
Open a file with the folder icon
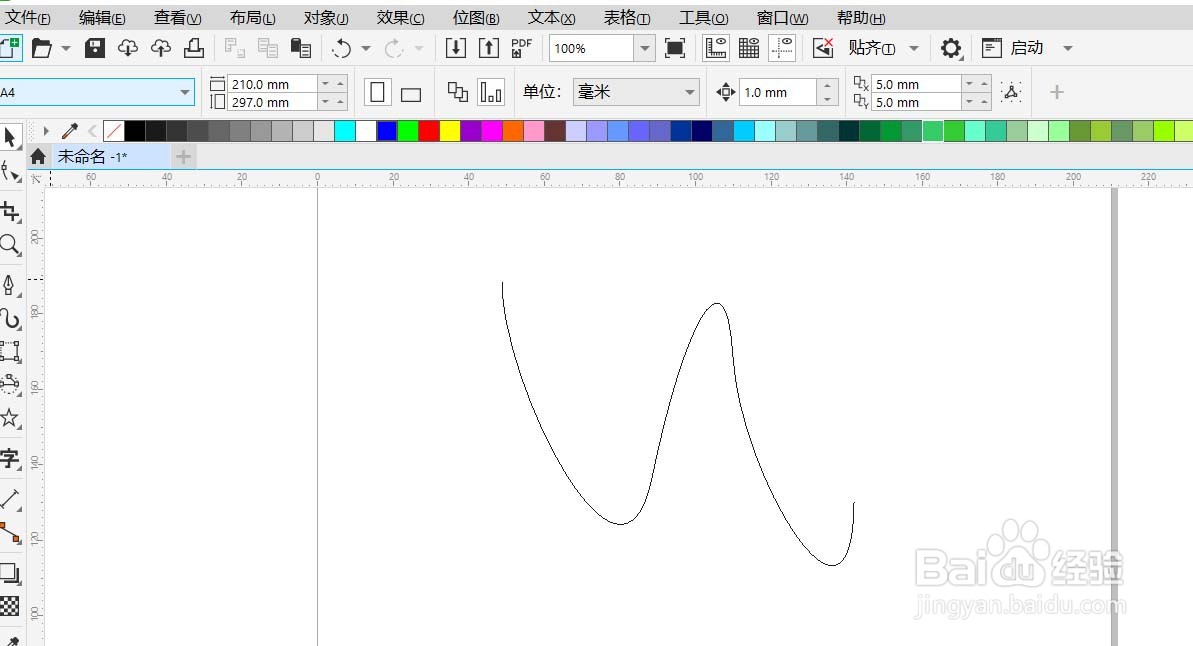[42, 49]
